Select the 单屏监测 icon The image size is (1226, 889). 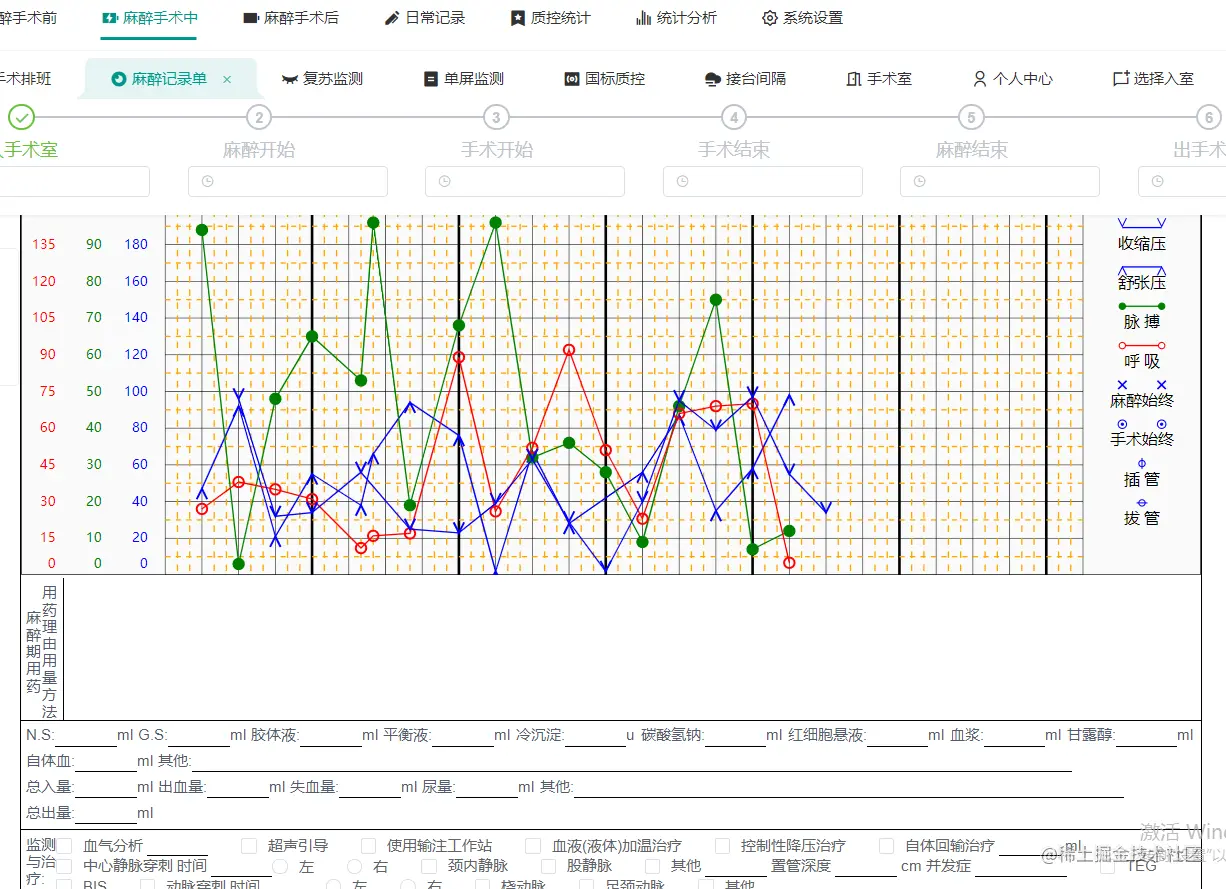point(463,79)
